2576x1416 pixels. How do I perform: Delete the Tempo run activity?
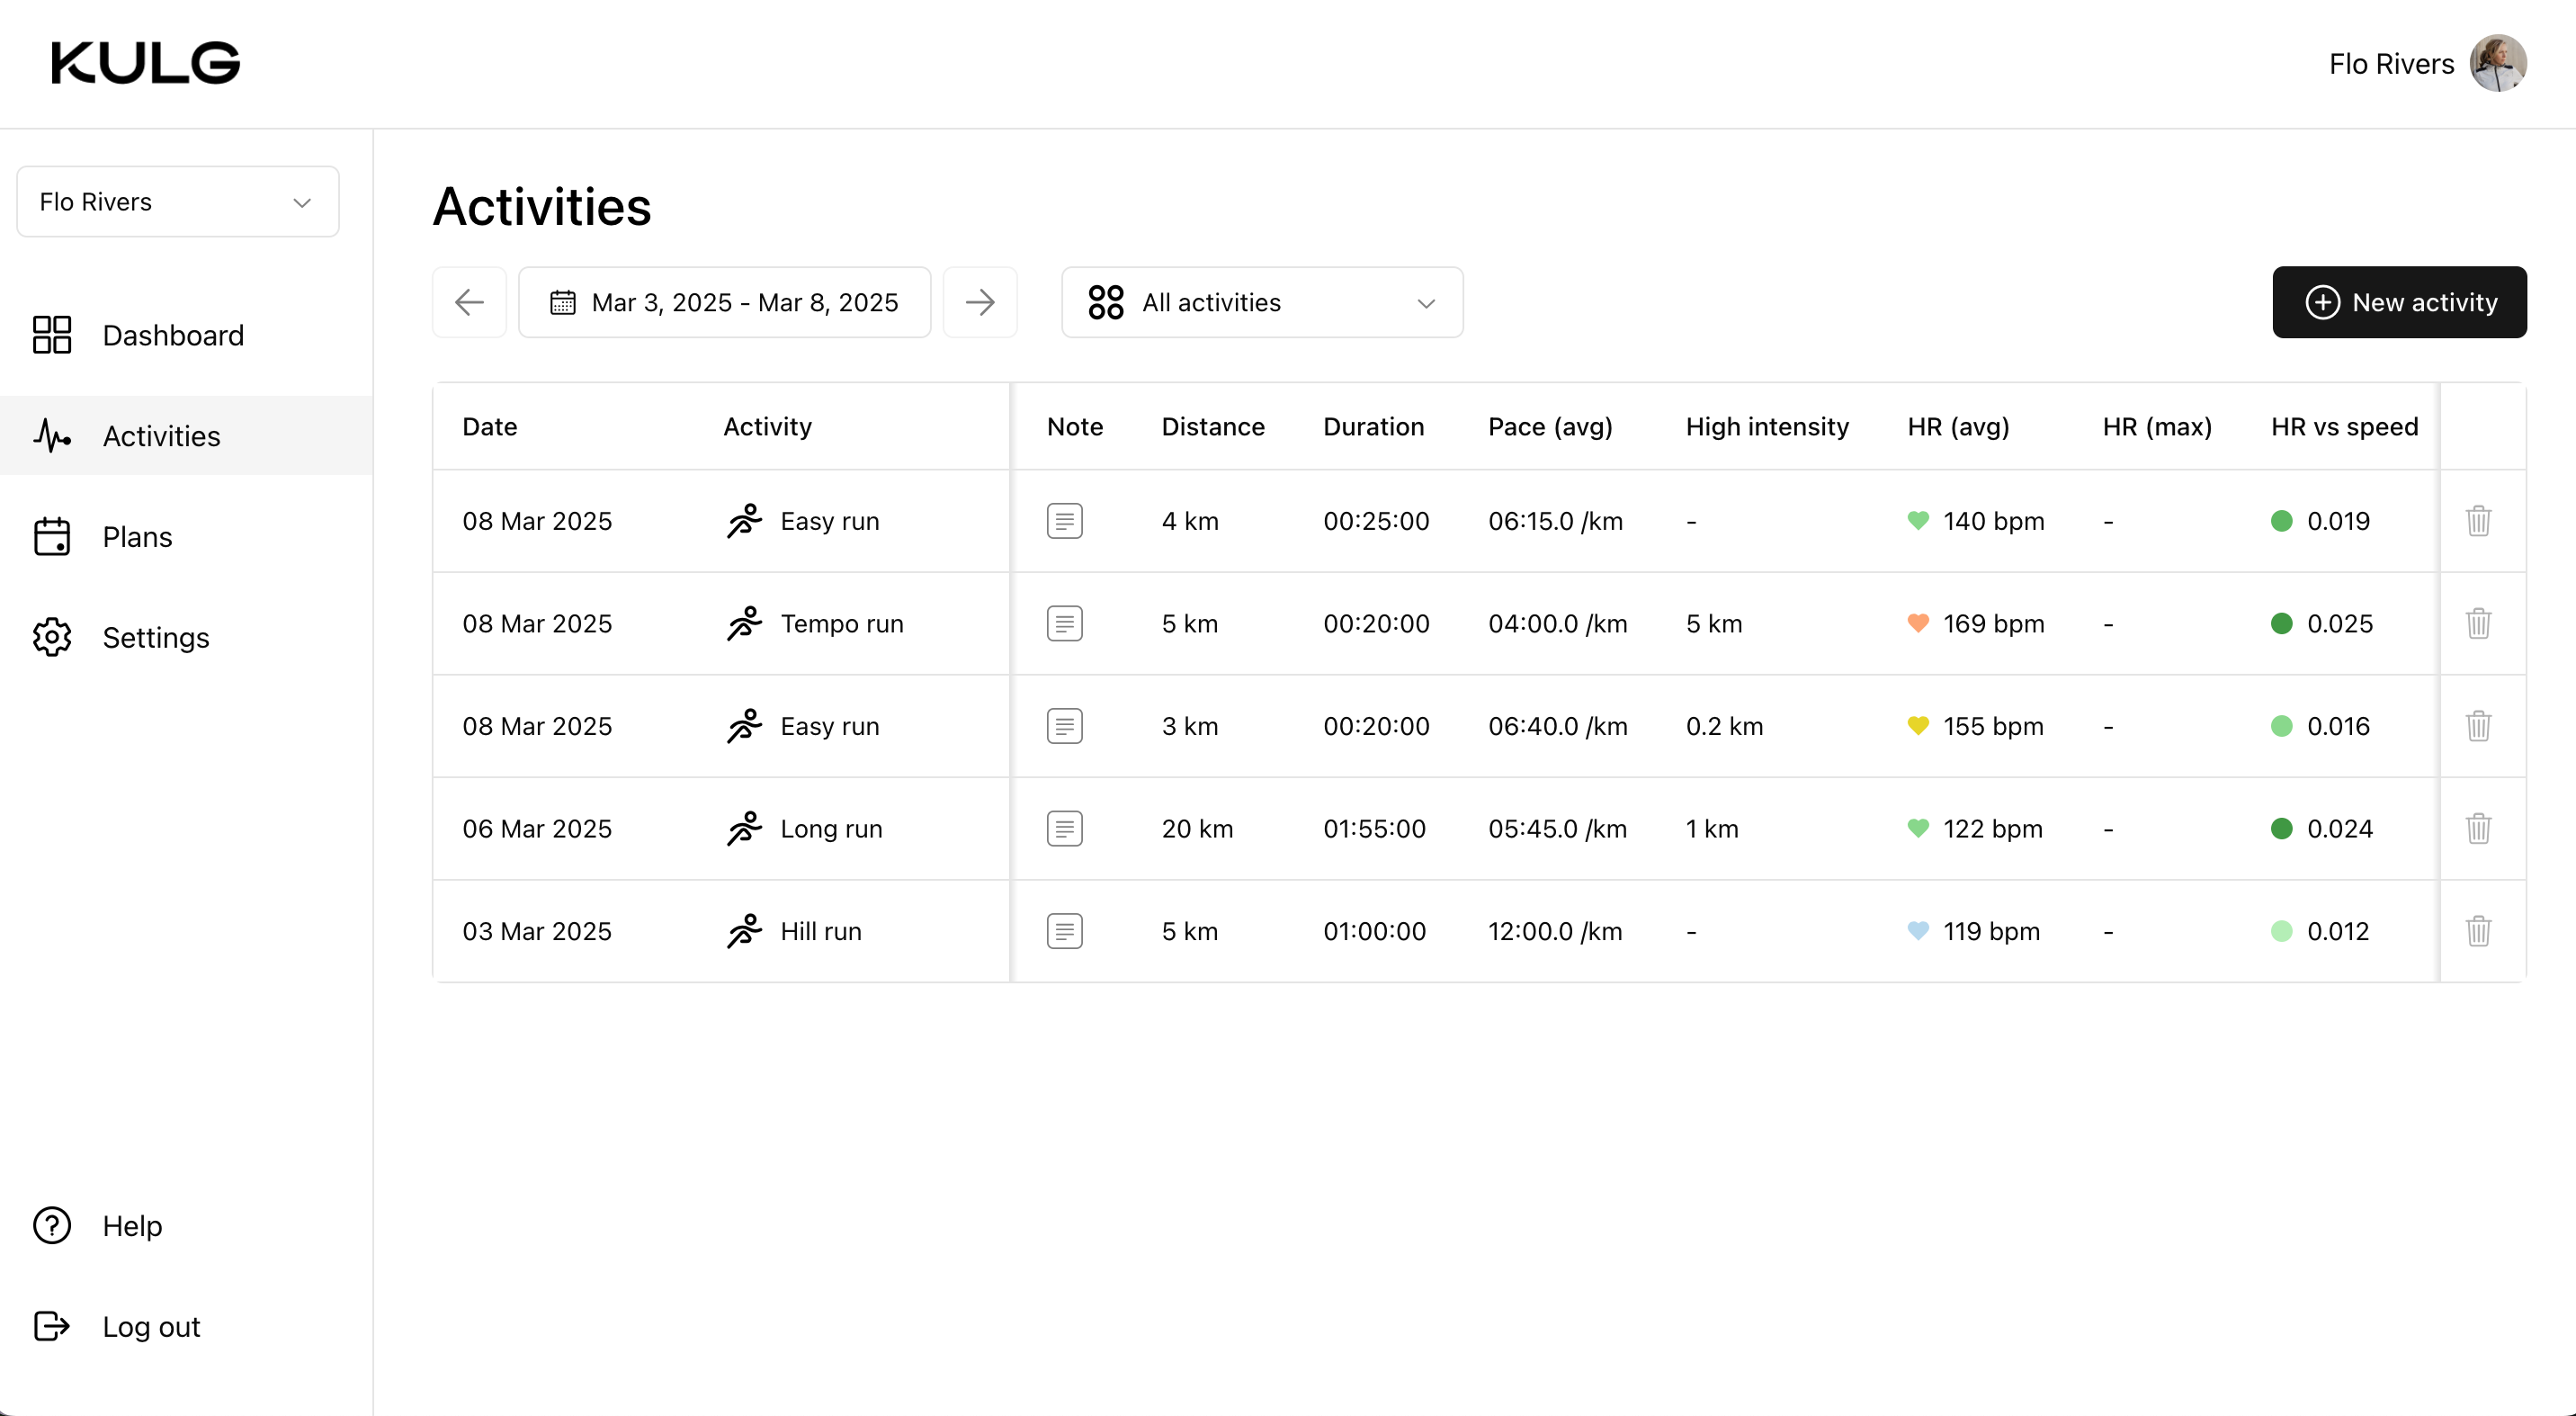click(2478, 624)
